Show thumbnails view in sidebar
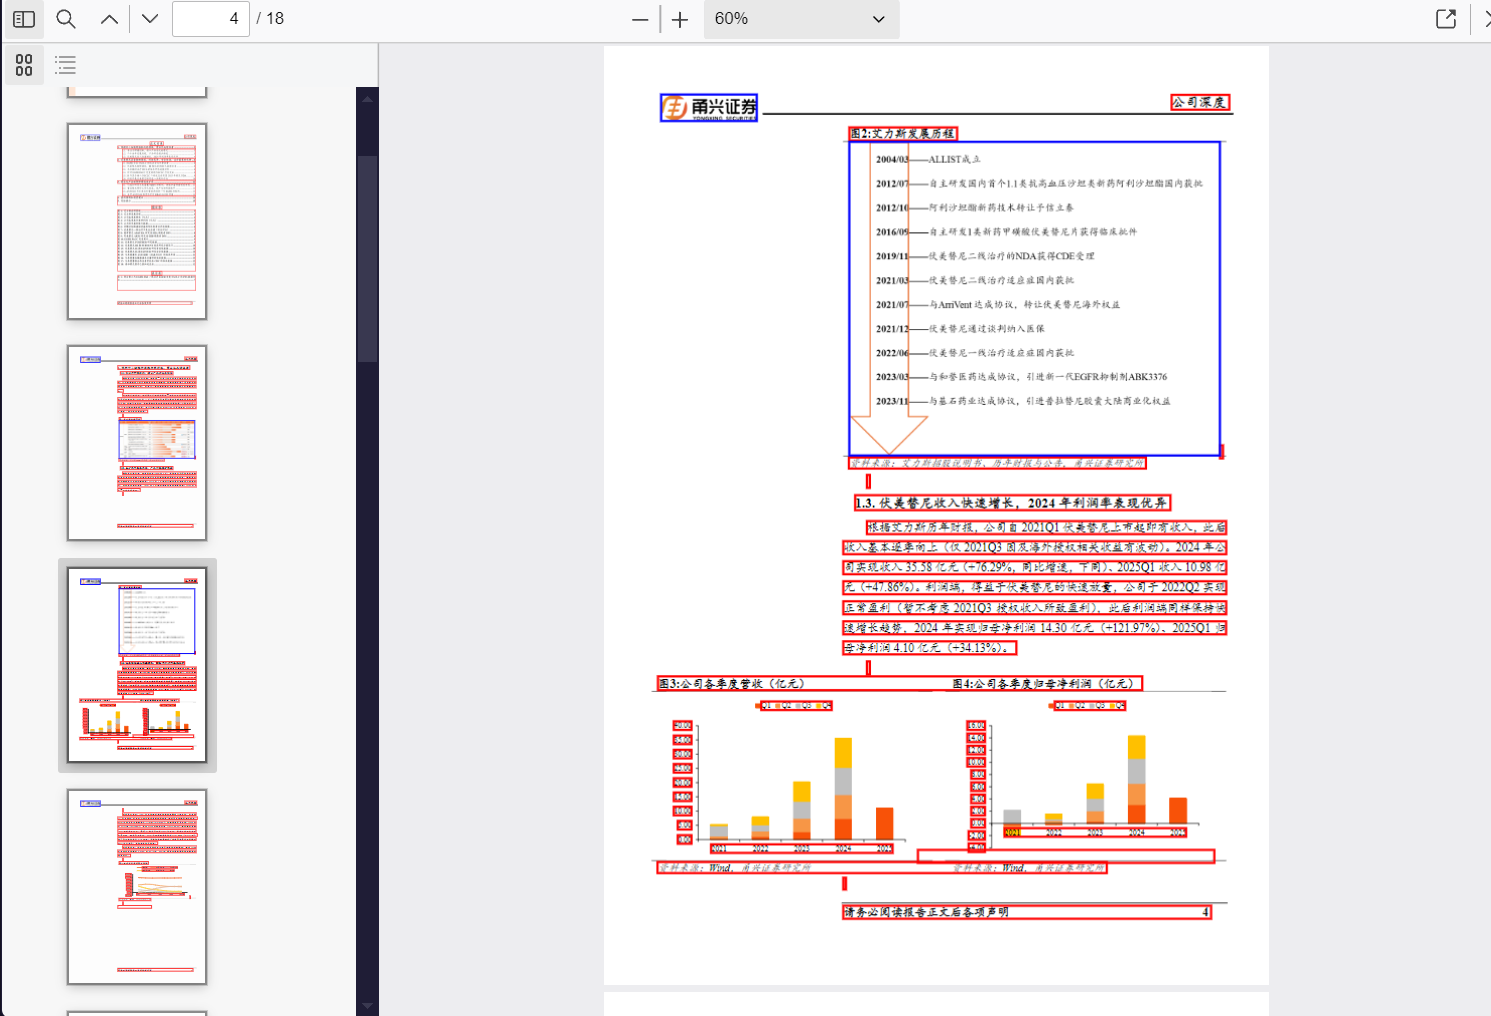 coord(24,65)
